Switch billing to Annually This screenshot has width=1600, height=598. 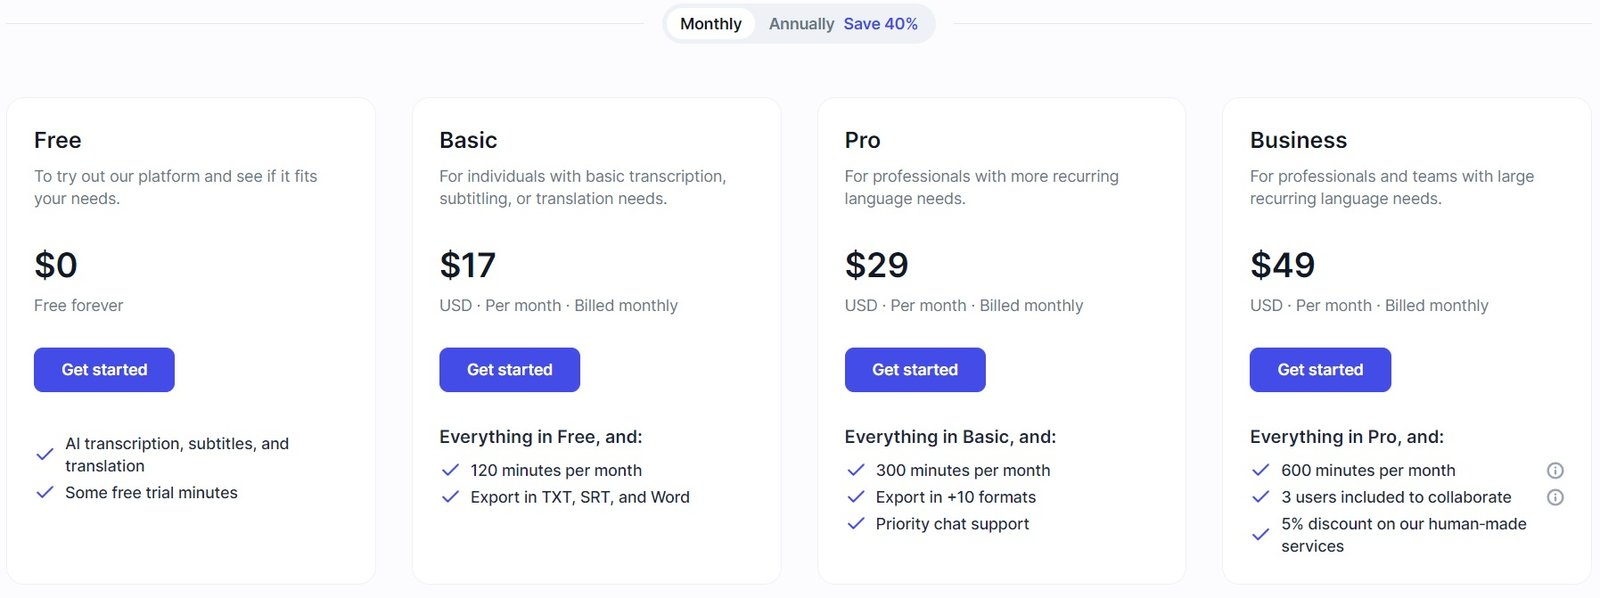point(801,23)
